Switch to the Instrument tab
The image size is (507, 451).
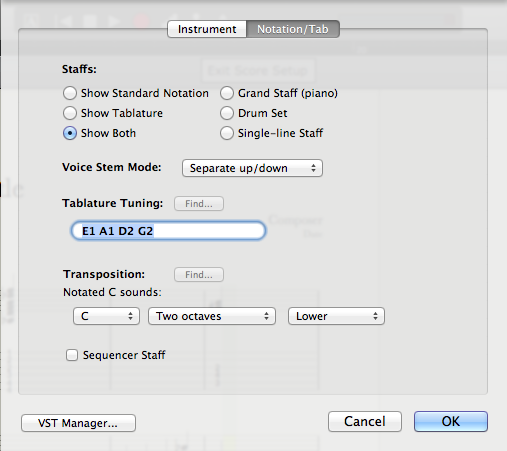tap(207, 29)
